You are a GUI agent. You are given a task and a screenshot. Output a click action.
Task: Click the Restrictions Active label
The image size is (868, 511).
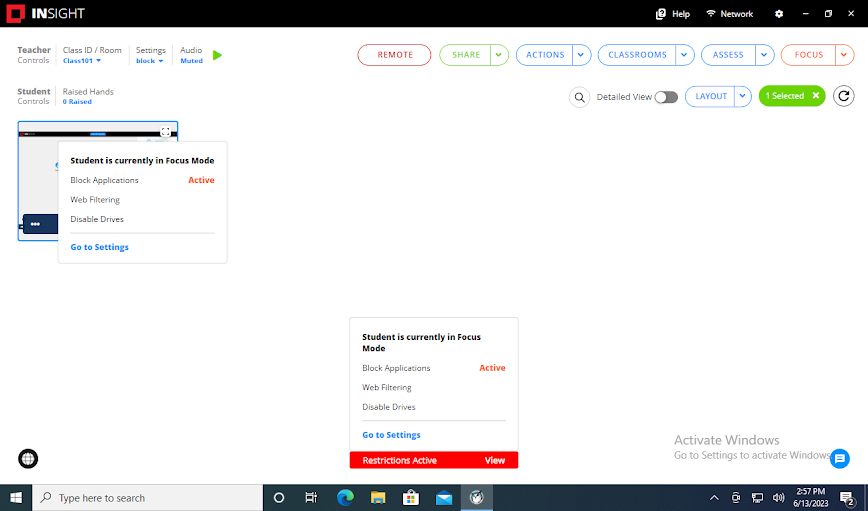click(400, 460)
